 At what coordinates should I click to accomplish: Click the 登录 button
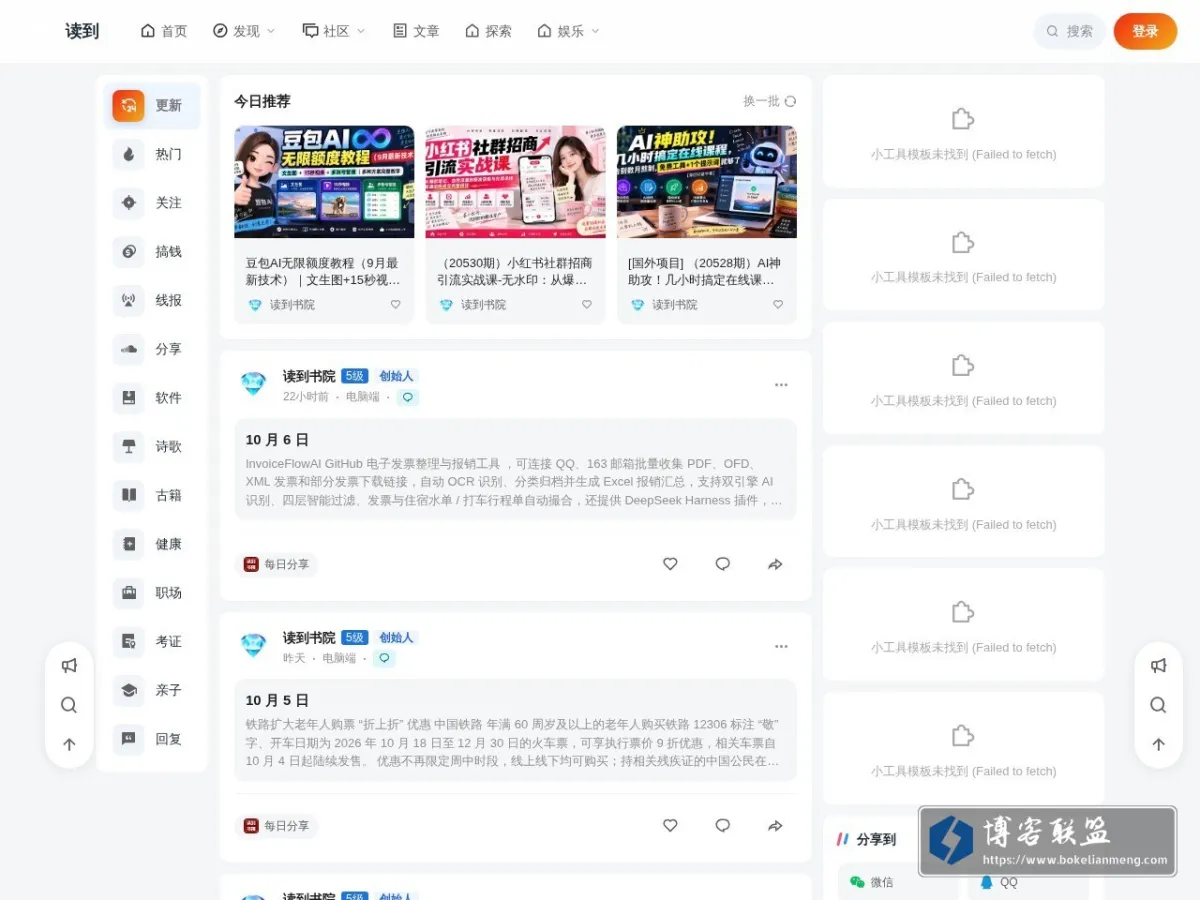(1145, 31)
